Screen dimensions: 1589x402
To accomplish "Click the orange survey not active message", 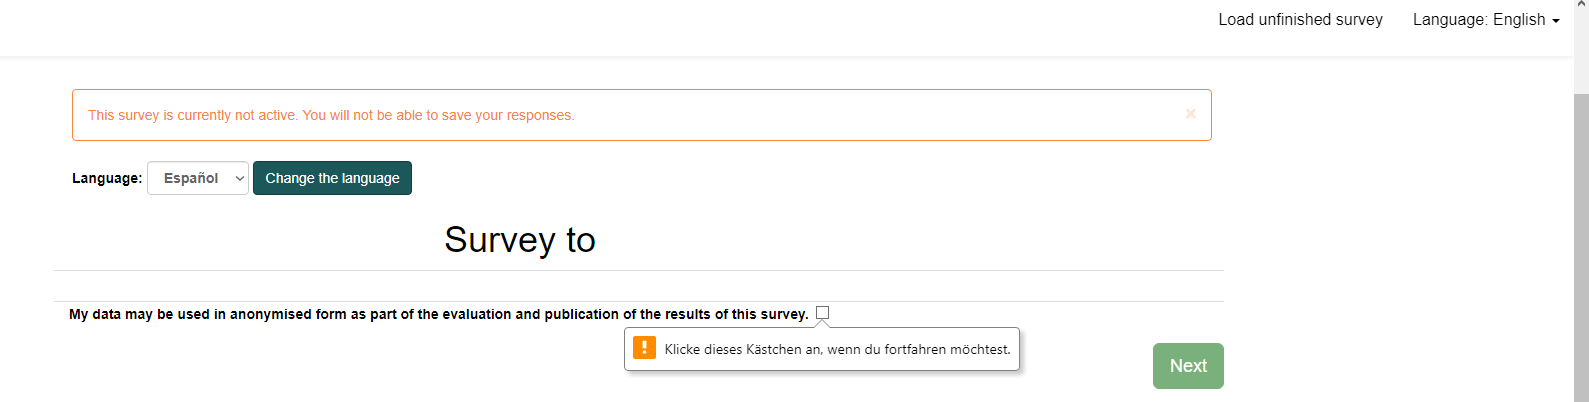I will [331, 115].
